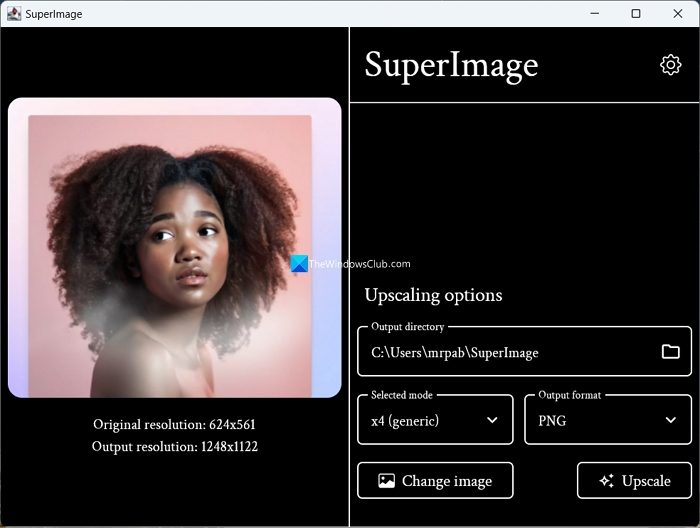
Task: Click the Original resolution: 624x561 text
Action: 175,424
